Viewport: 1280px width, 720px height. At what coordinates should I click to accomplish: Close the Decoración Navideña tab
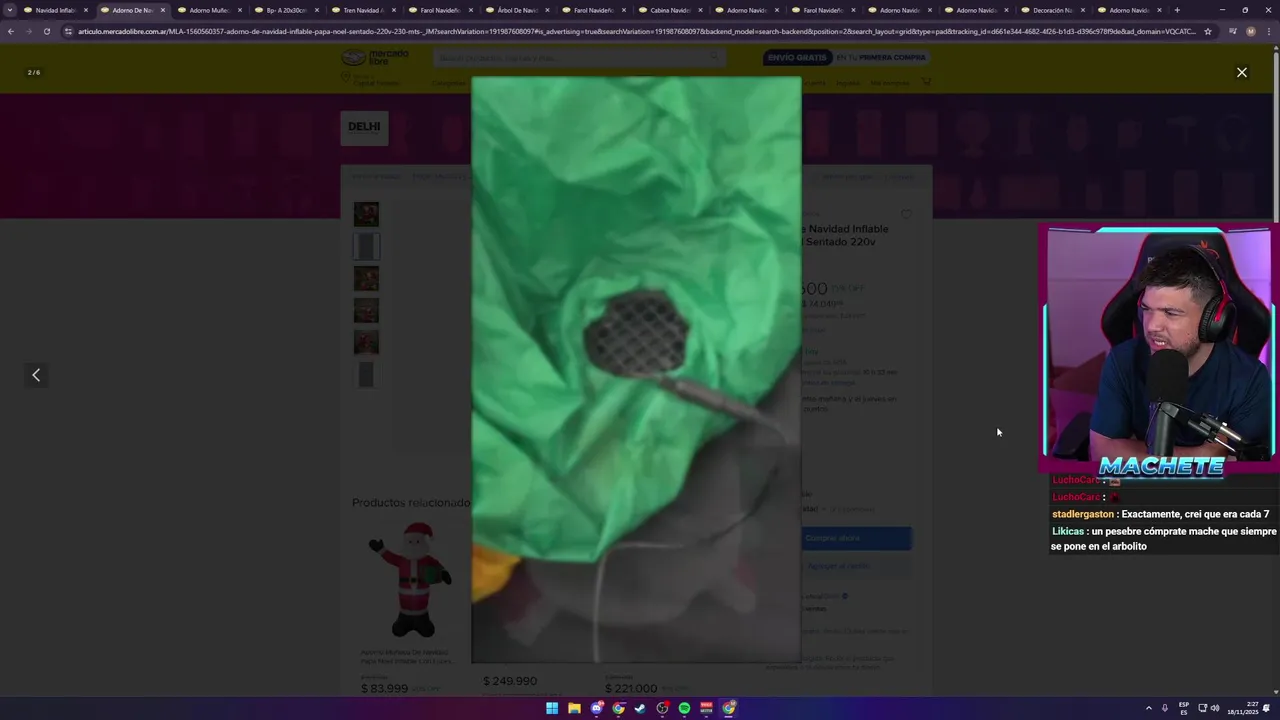tap(1082, 10)
